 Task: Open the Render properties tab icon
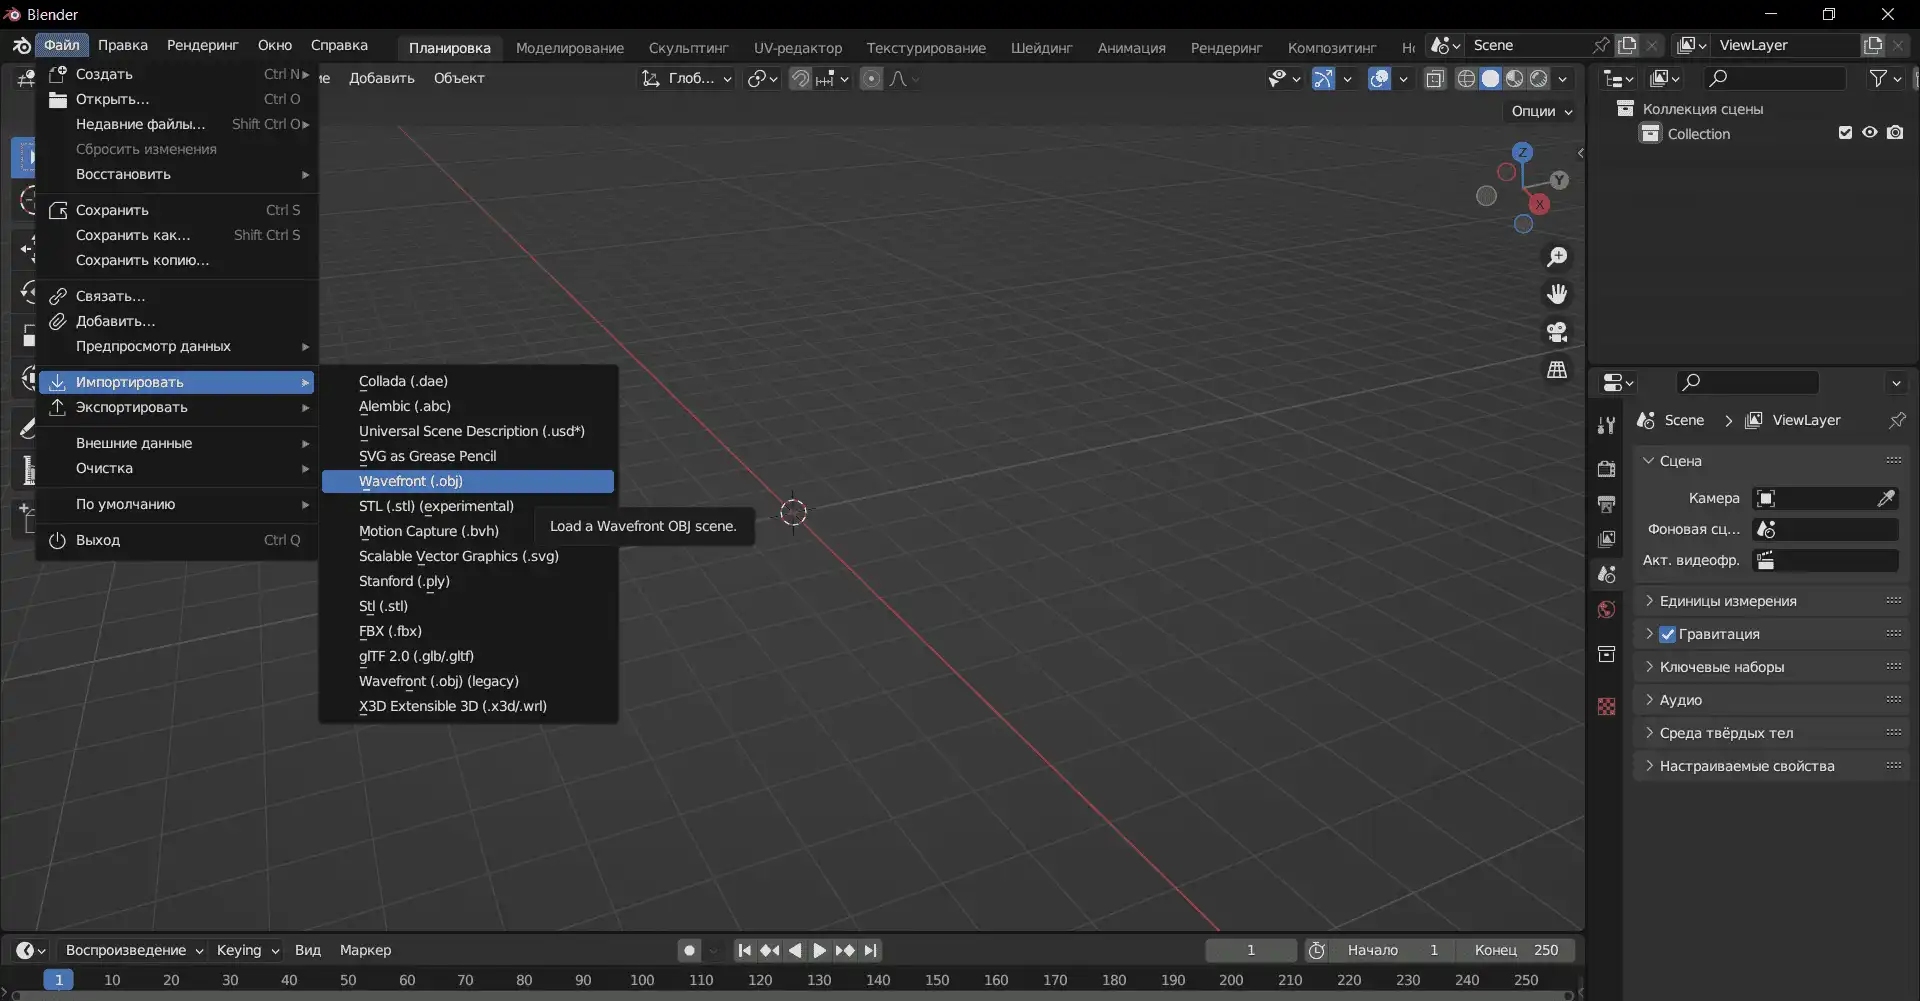pyautogui.click(x=1607, y=469)
